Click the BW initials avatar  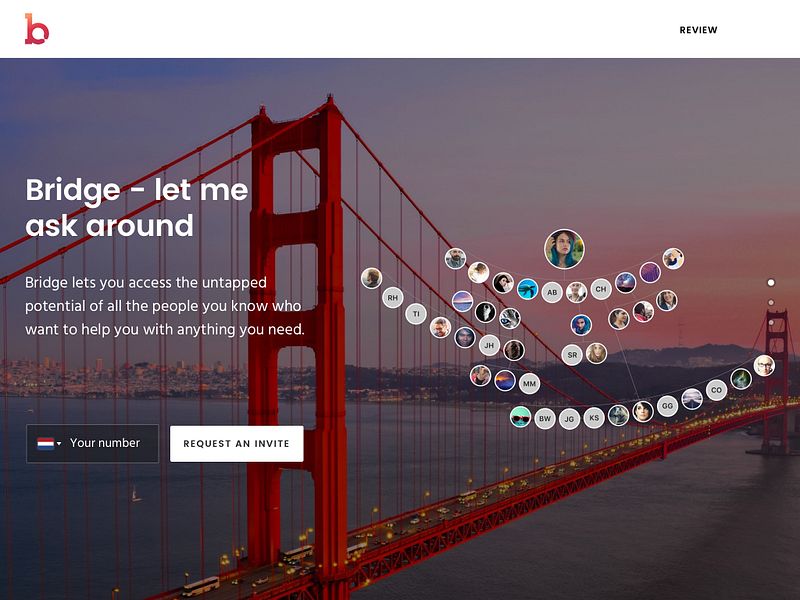545,419
